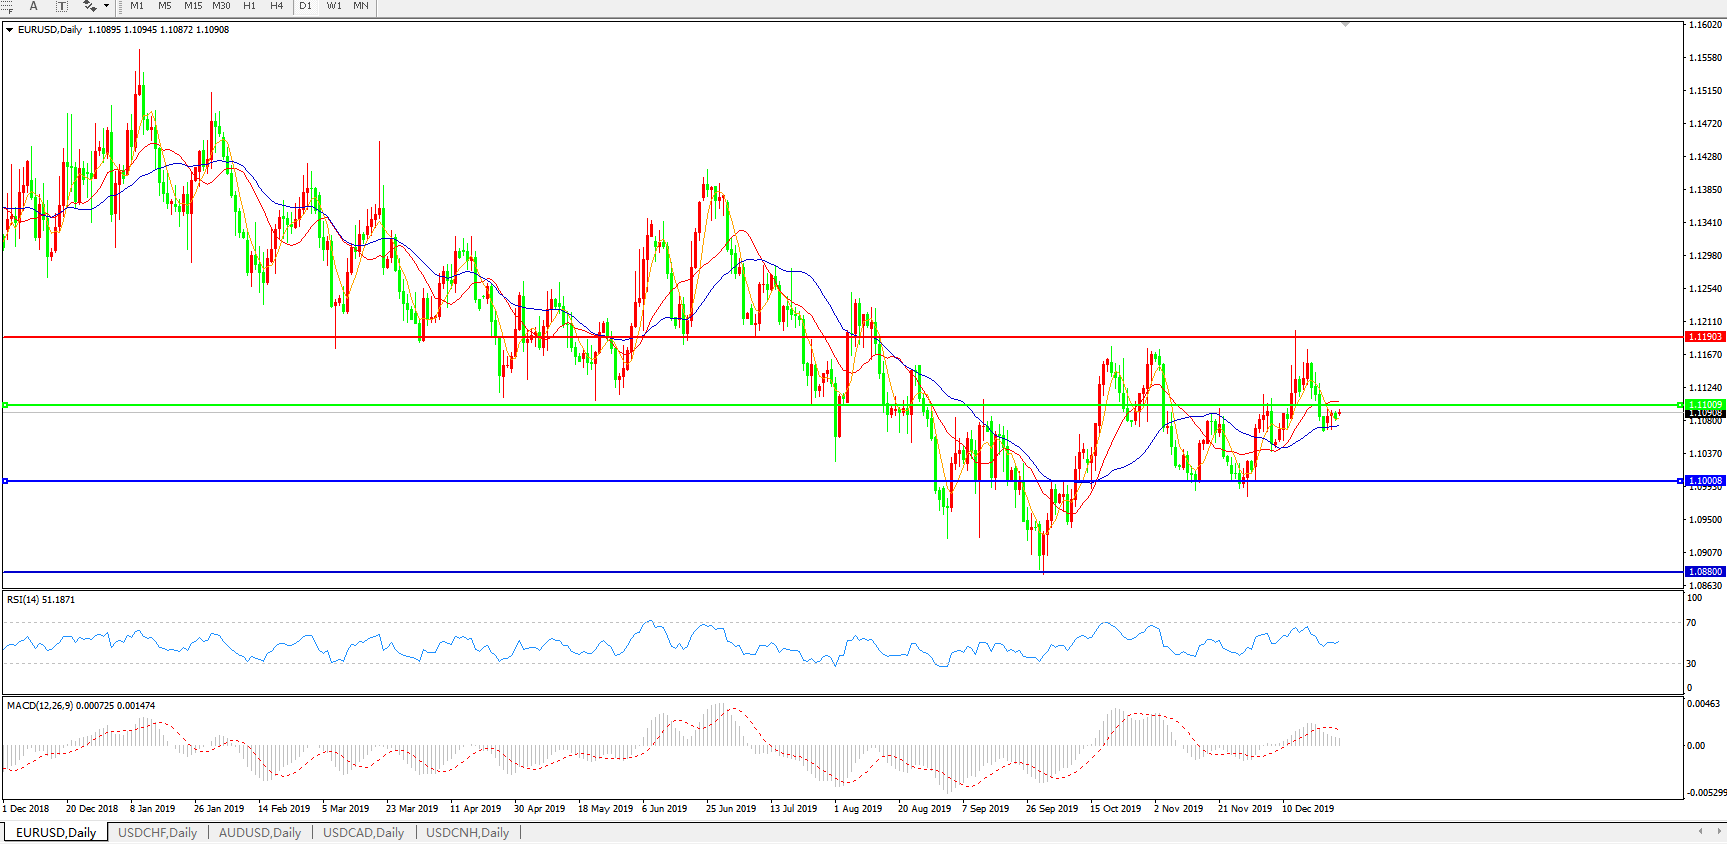Open the USDCHF,Daily chart tab
The width and height of the screenshot is (1727, 844).
point(157,832)
